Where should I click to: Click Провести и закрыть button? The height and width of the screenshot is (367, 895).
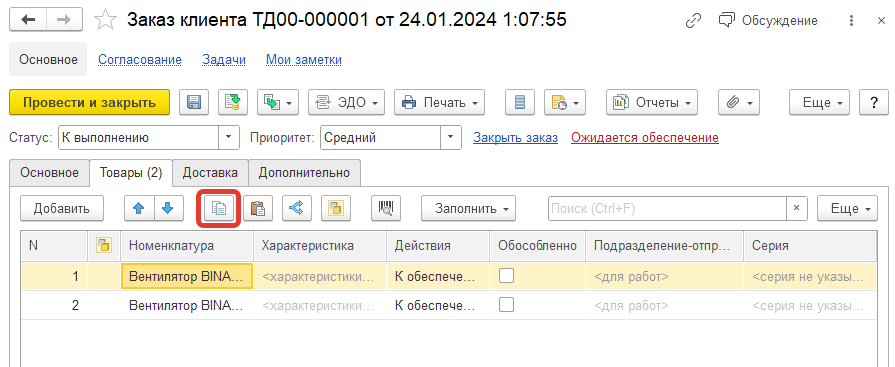[x=90, y=103]
